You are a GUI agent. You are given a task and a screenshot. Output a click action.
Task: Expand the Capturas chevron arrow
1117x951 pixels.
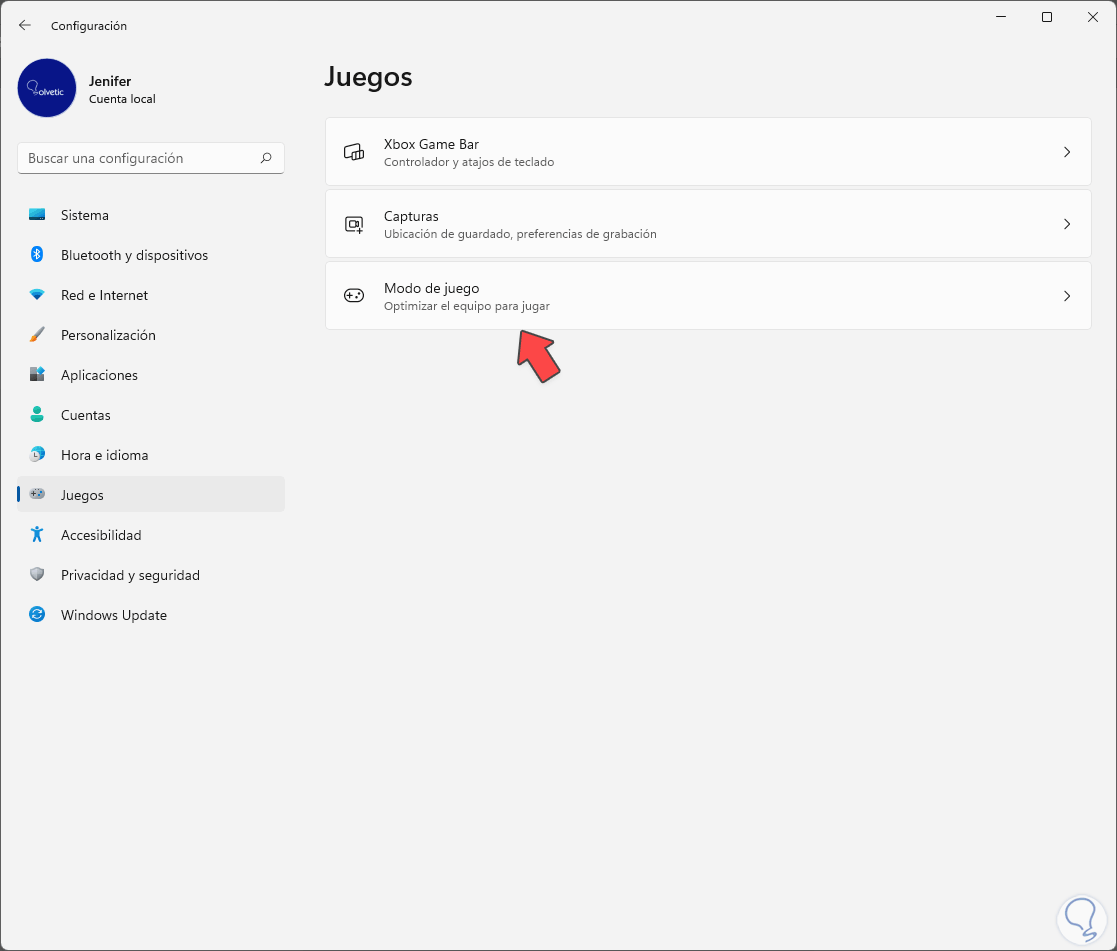1067,224
